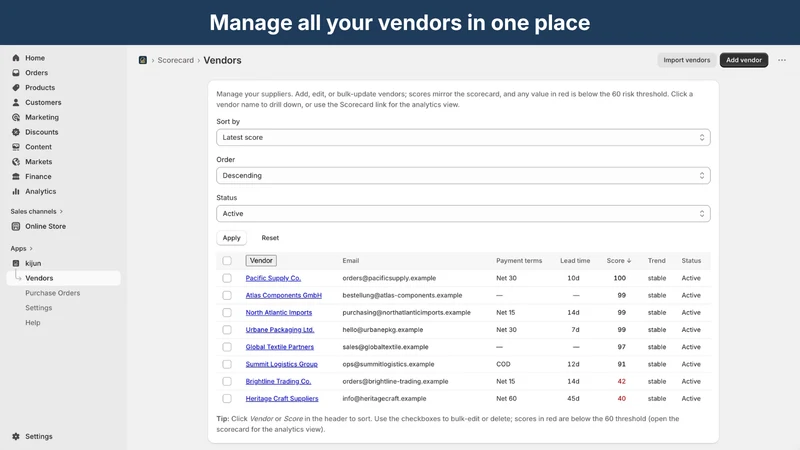Click the Markets globe icon
The height and width of the screenshot is (450, 800).
tap(16, 162)
